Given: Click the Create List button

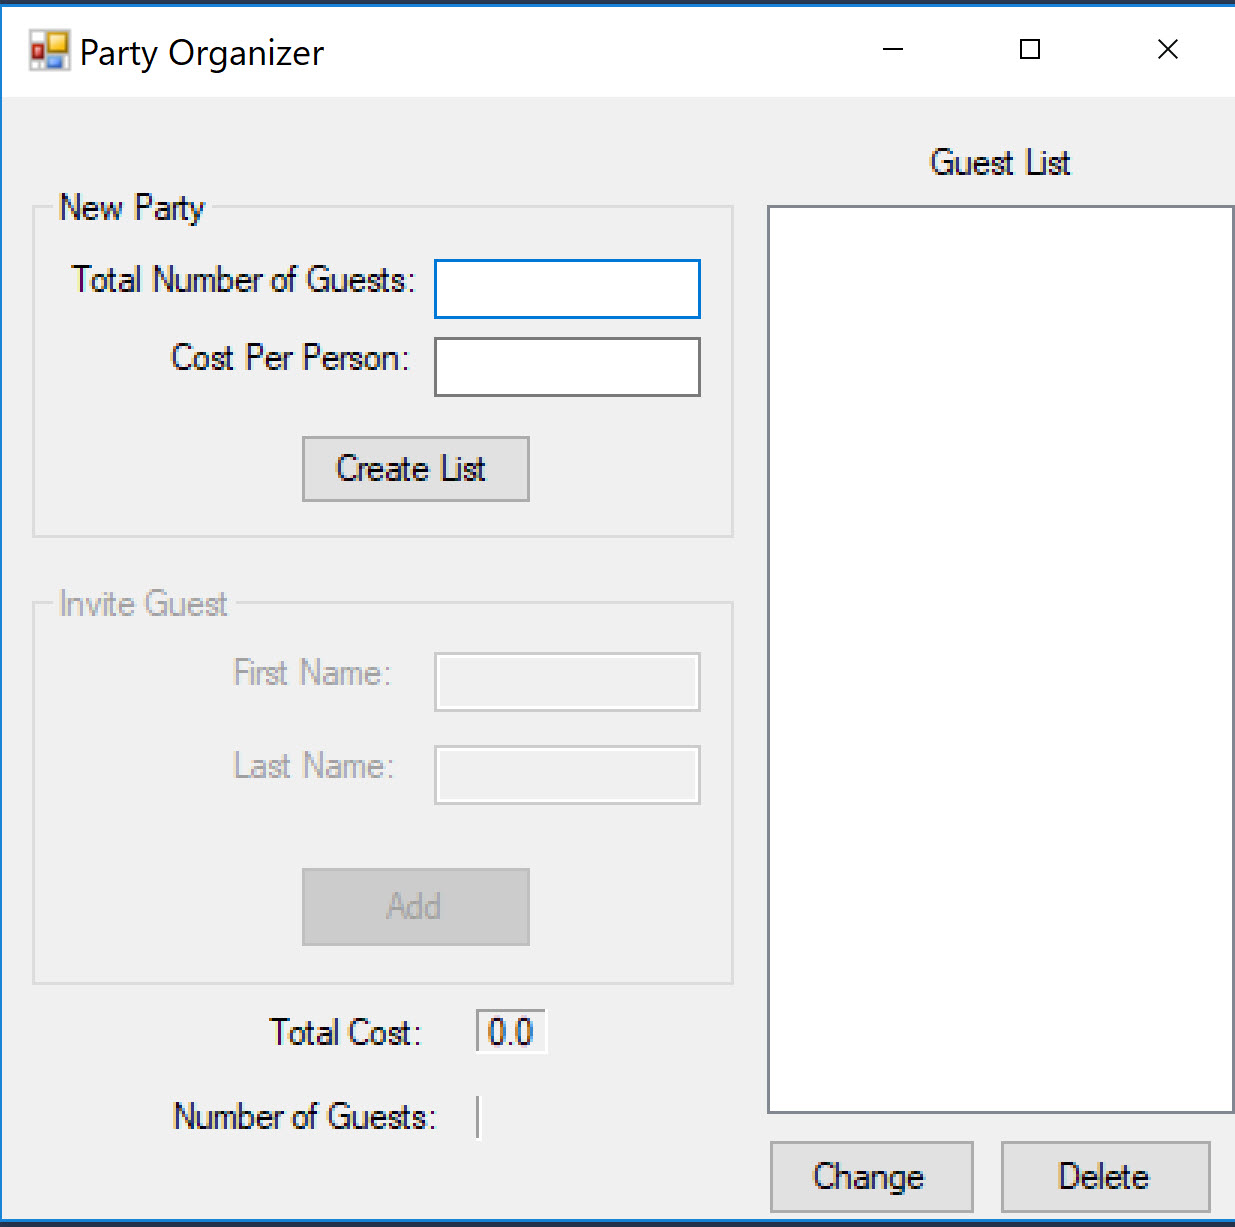Looking at the screenshot, I should coord(415,469).
